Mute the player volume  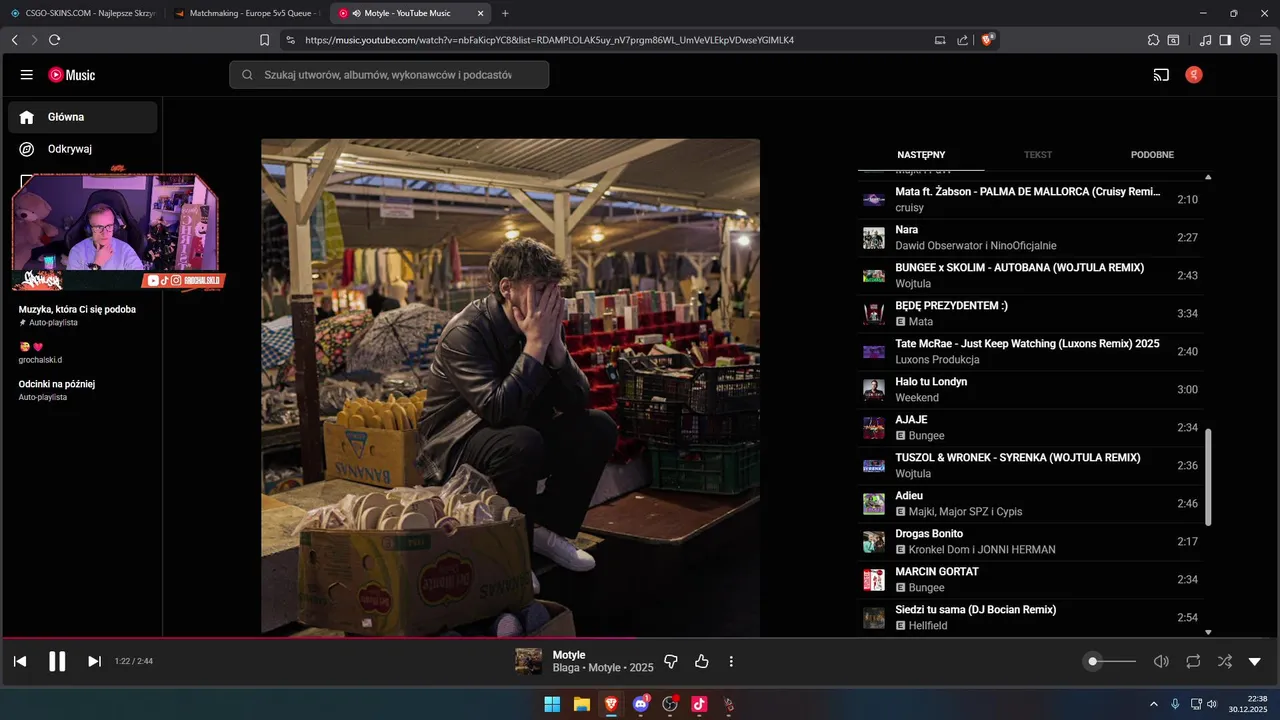click(1161, 661)
